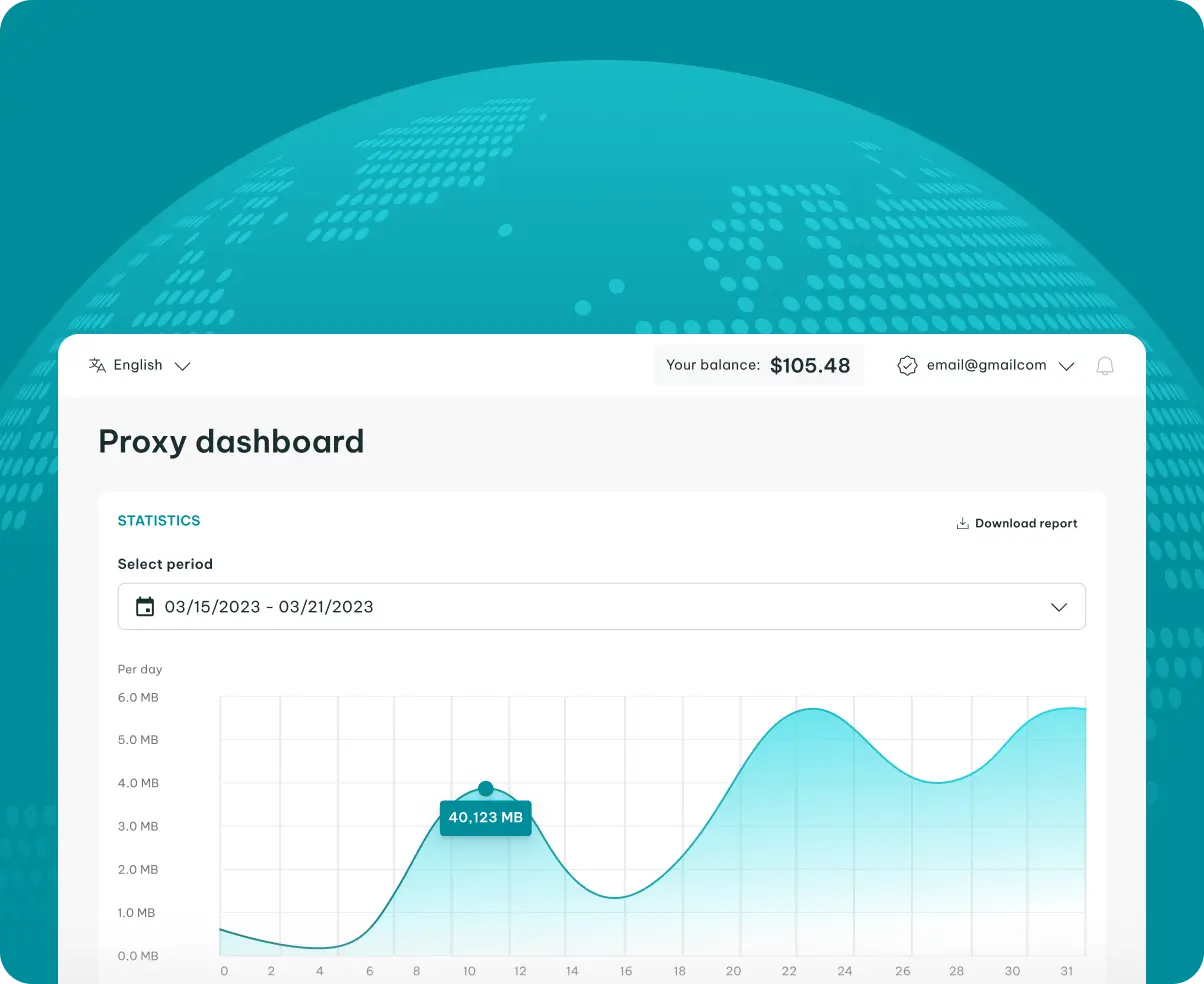
Task: Click the chevron icon beside English
Action: 182,366
